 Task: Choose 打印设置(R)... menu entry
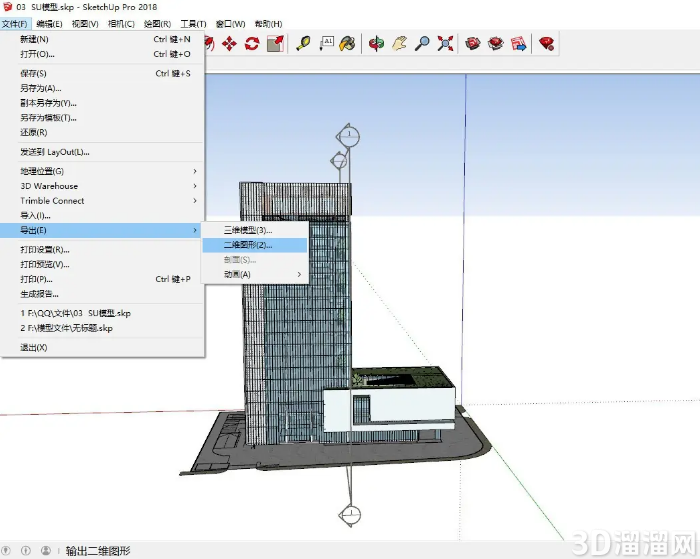[102, 250]
